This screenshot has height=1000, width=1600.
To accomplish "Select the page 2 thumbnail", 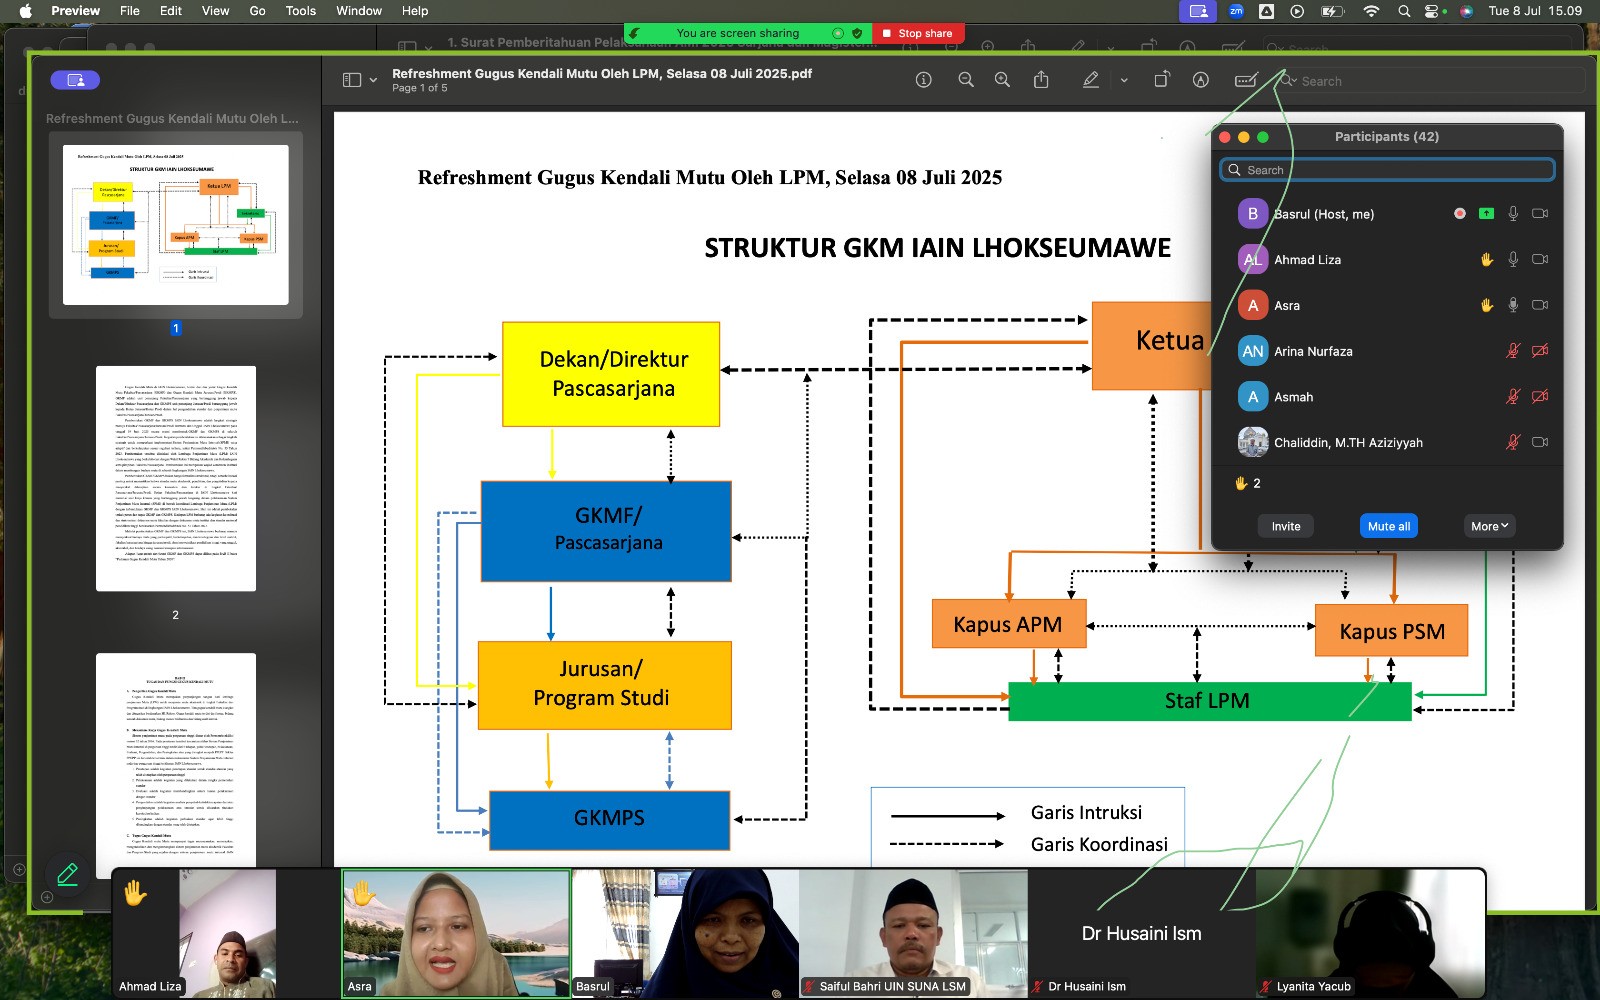I will coord(176,478).
